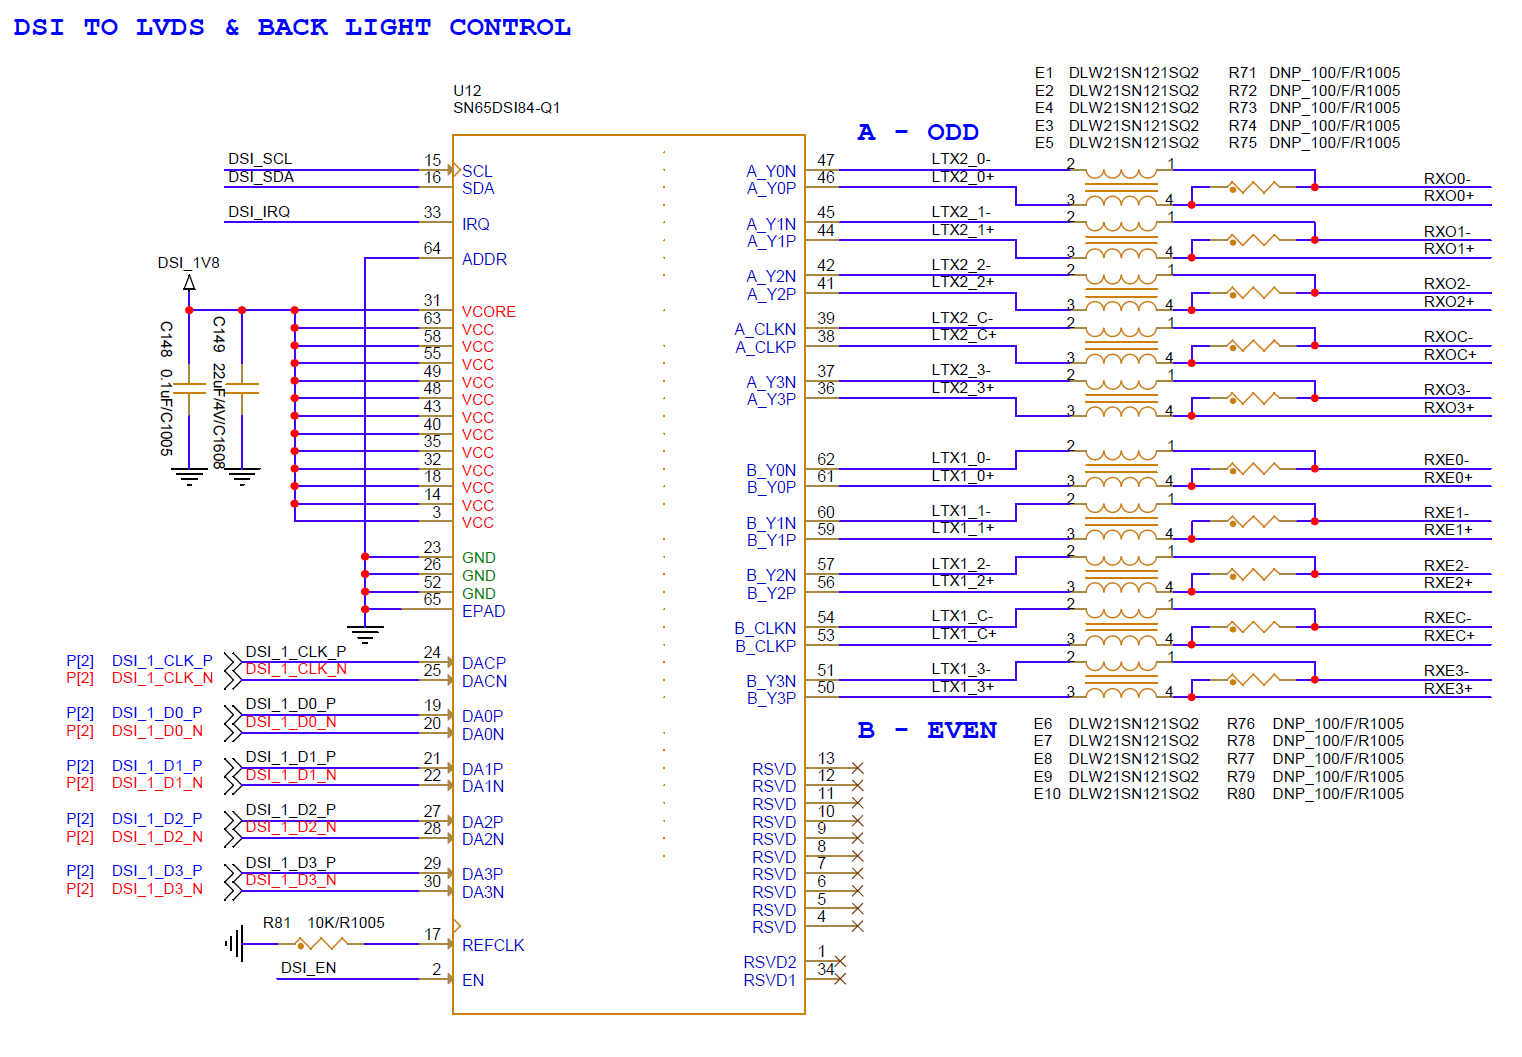Select the no-connect cross on RSVD1 pin 34
The image size is (1522, 1057).
(x=840, y=979)
